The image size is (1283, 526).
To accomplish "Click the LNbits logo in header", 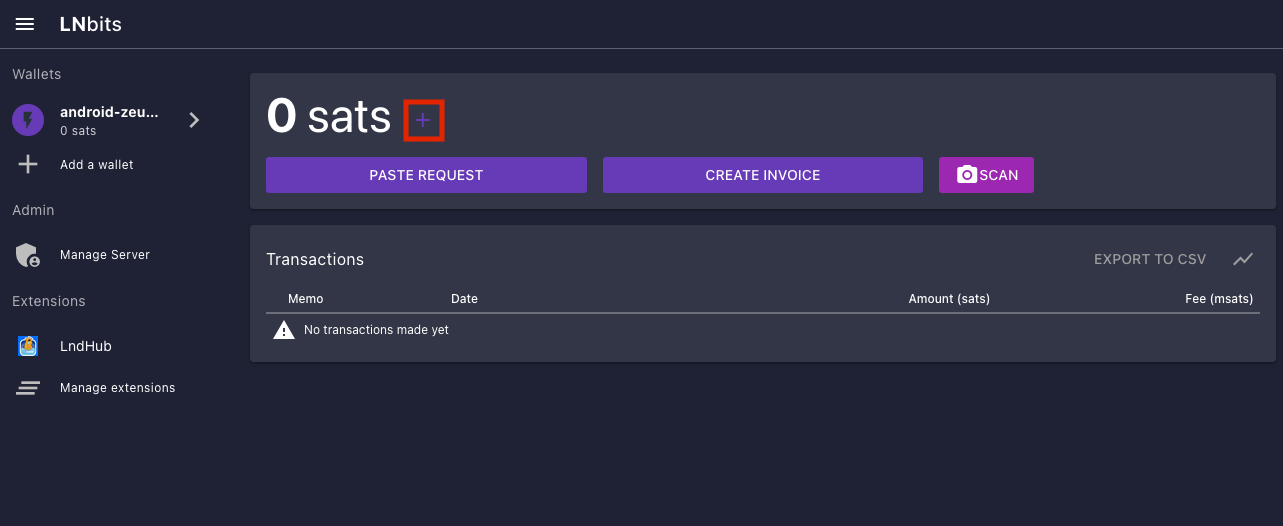I will pyautogui.click(x=90, y=24).
